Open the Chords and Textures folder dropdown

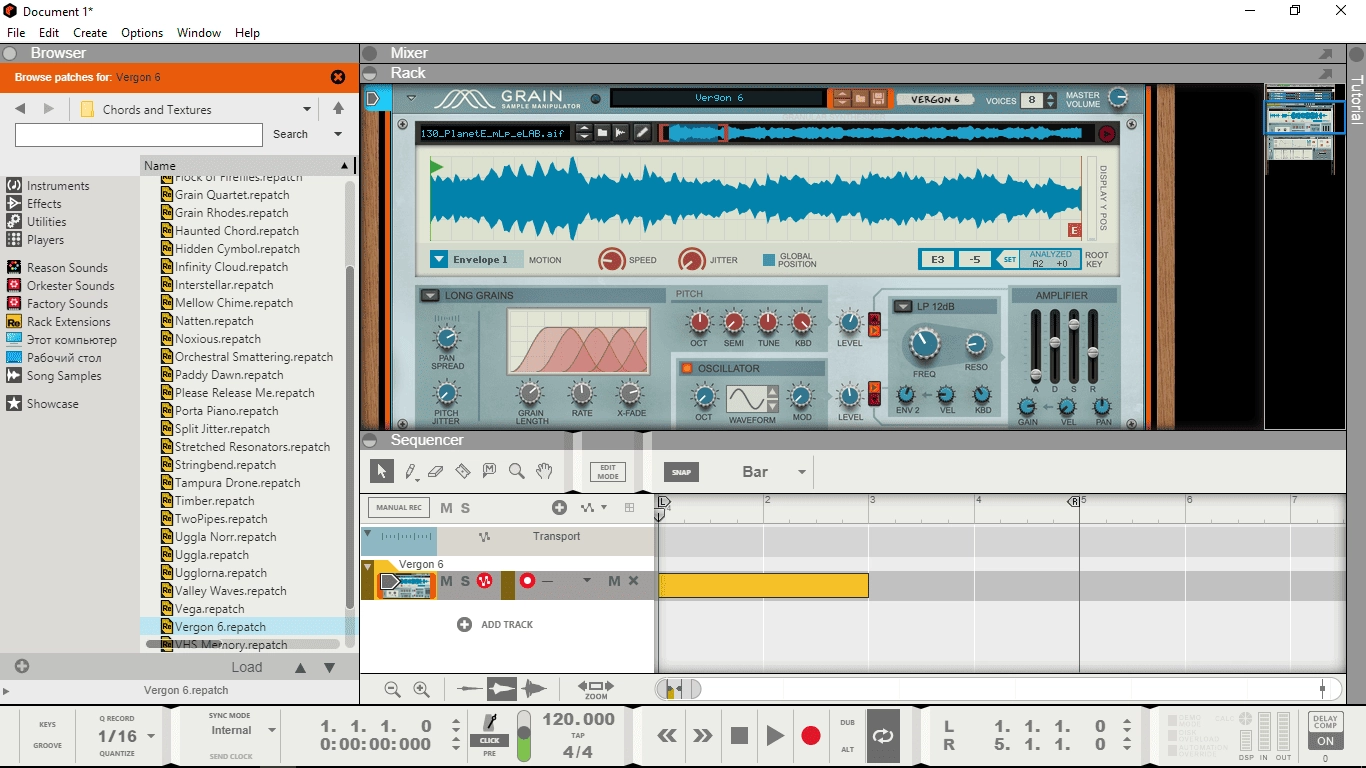(x=307, y=109)
